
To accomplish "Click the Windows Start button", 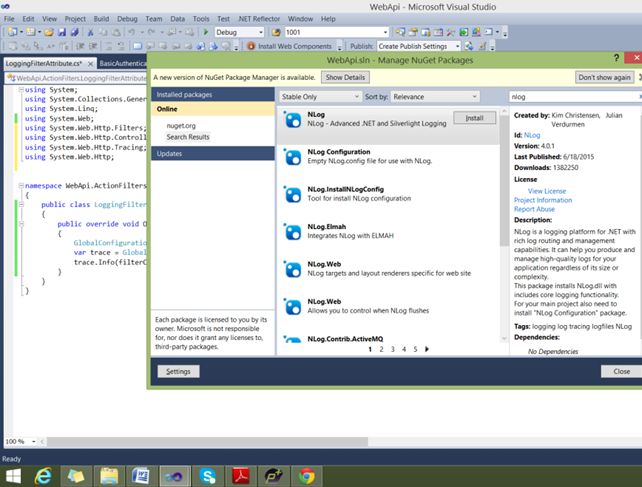I will tap(13, 476).
